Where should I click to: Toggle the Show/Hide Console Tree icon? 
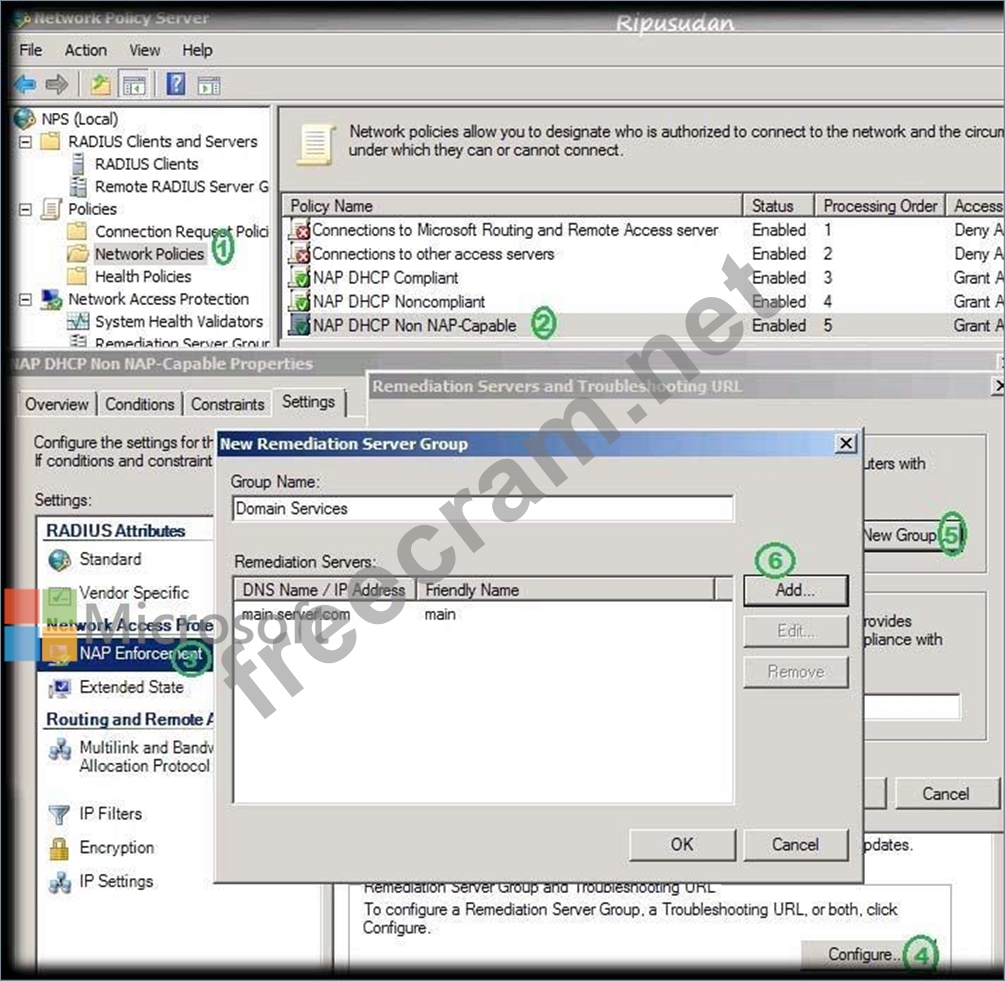[135, 85]
